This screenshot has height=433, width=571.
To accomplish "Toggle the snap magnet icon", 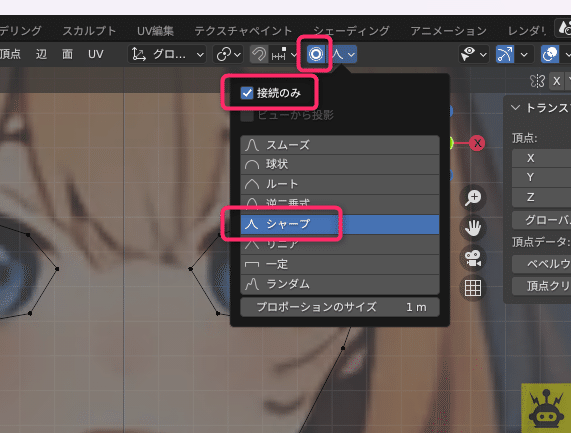I will 259,54.
